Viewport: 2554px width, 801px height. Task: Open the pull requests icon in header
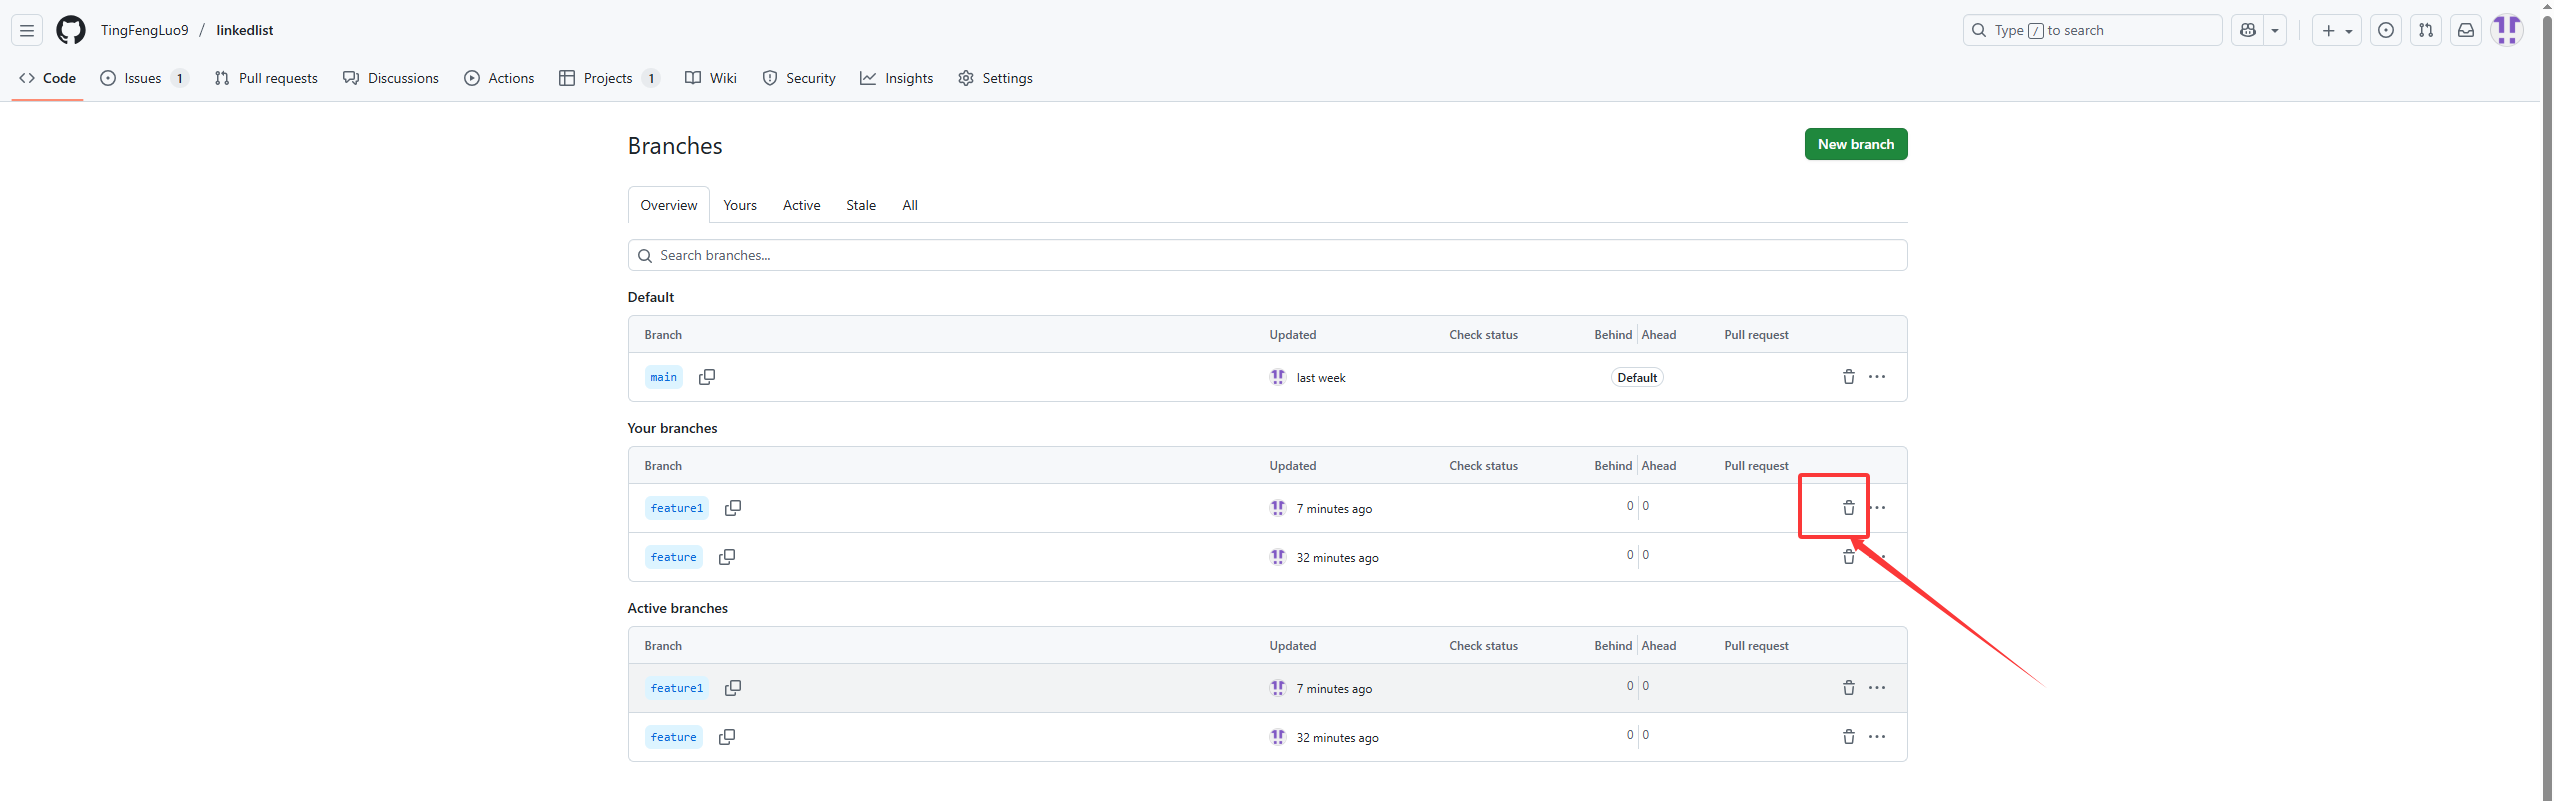[x=2426, y=30]
